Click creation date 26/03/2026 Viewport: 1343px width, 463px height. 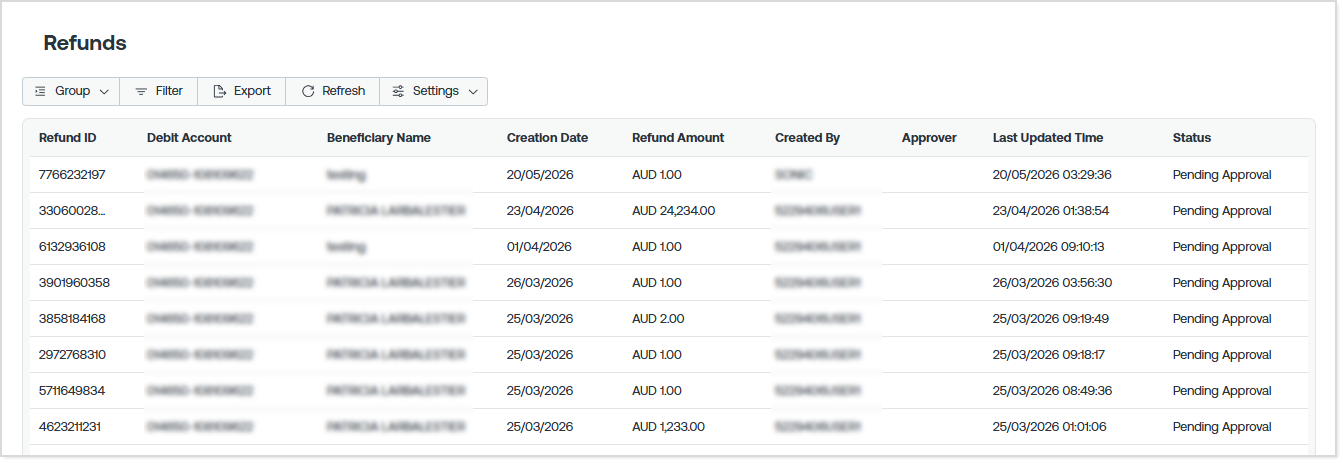tap(540, 283)
